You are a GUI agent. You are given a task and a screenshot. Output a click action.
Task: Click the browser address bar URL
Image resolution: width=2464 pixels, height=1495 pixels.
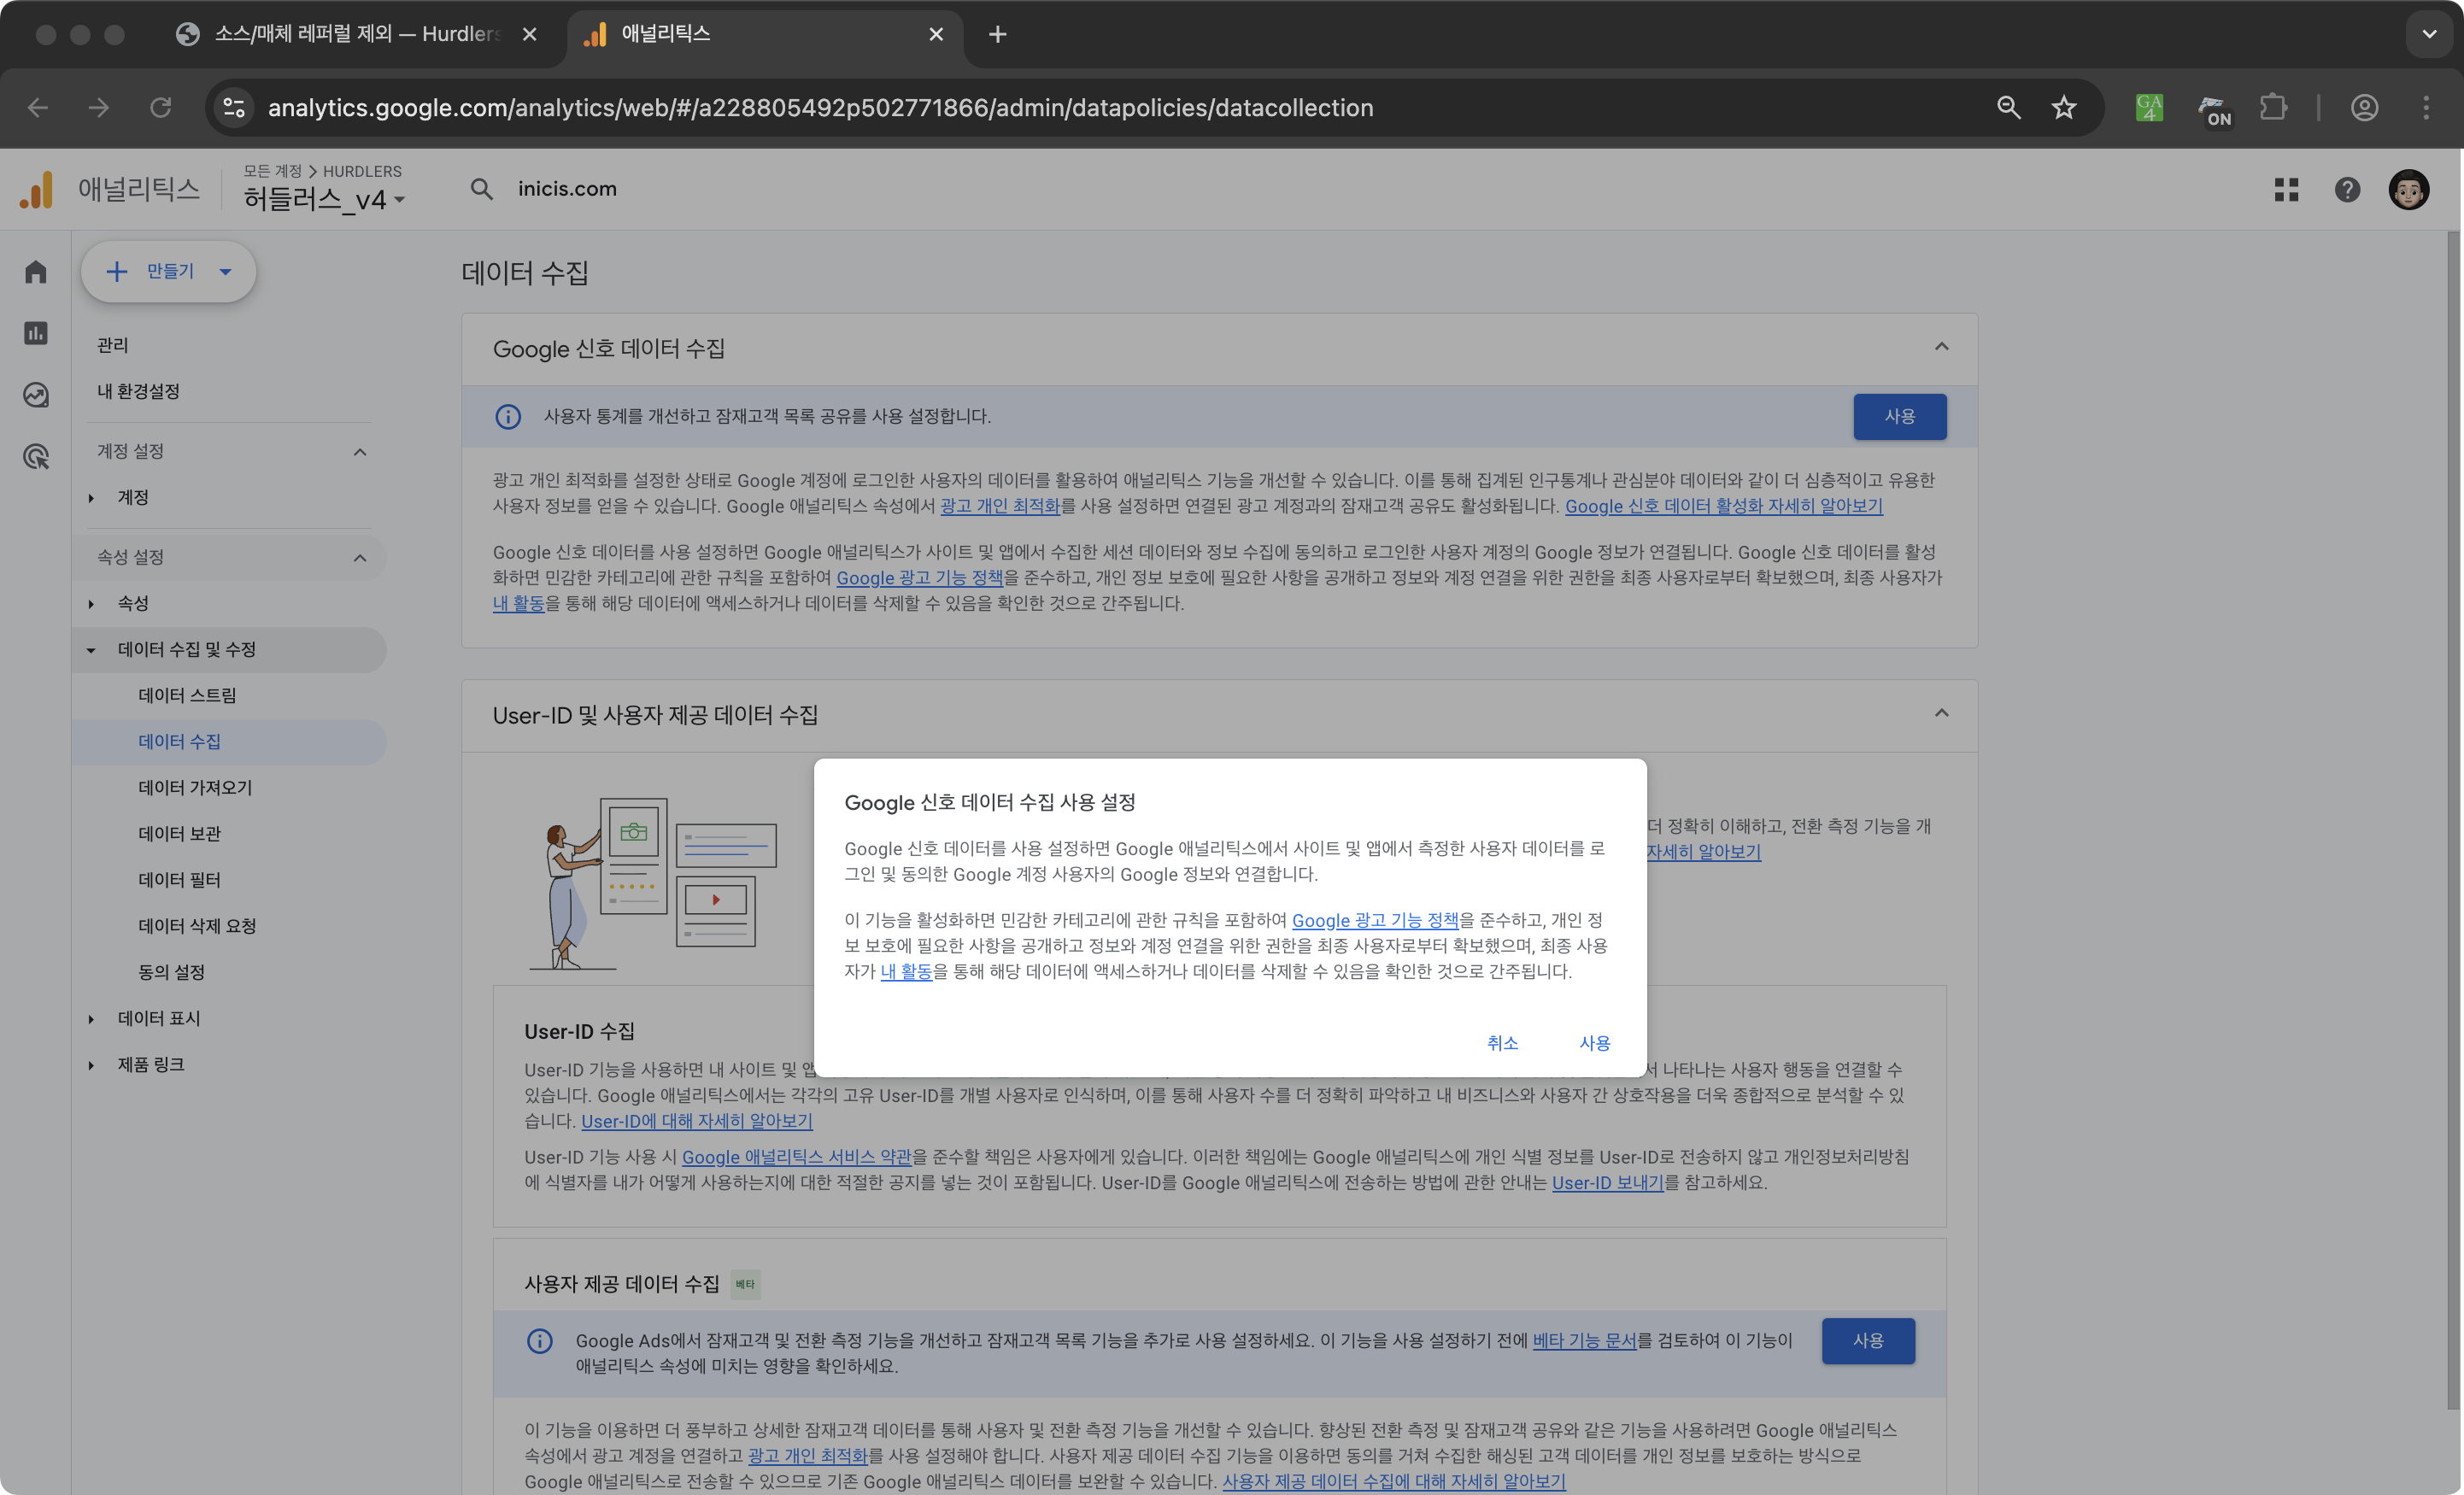(820, 107)
